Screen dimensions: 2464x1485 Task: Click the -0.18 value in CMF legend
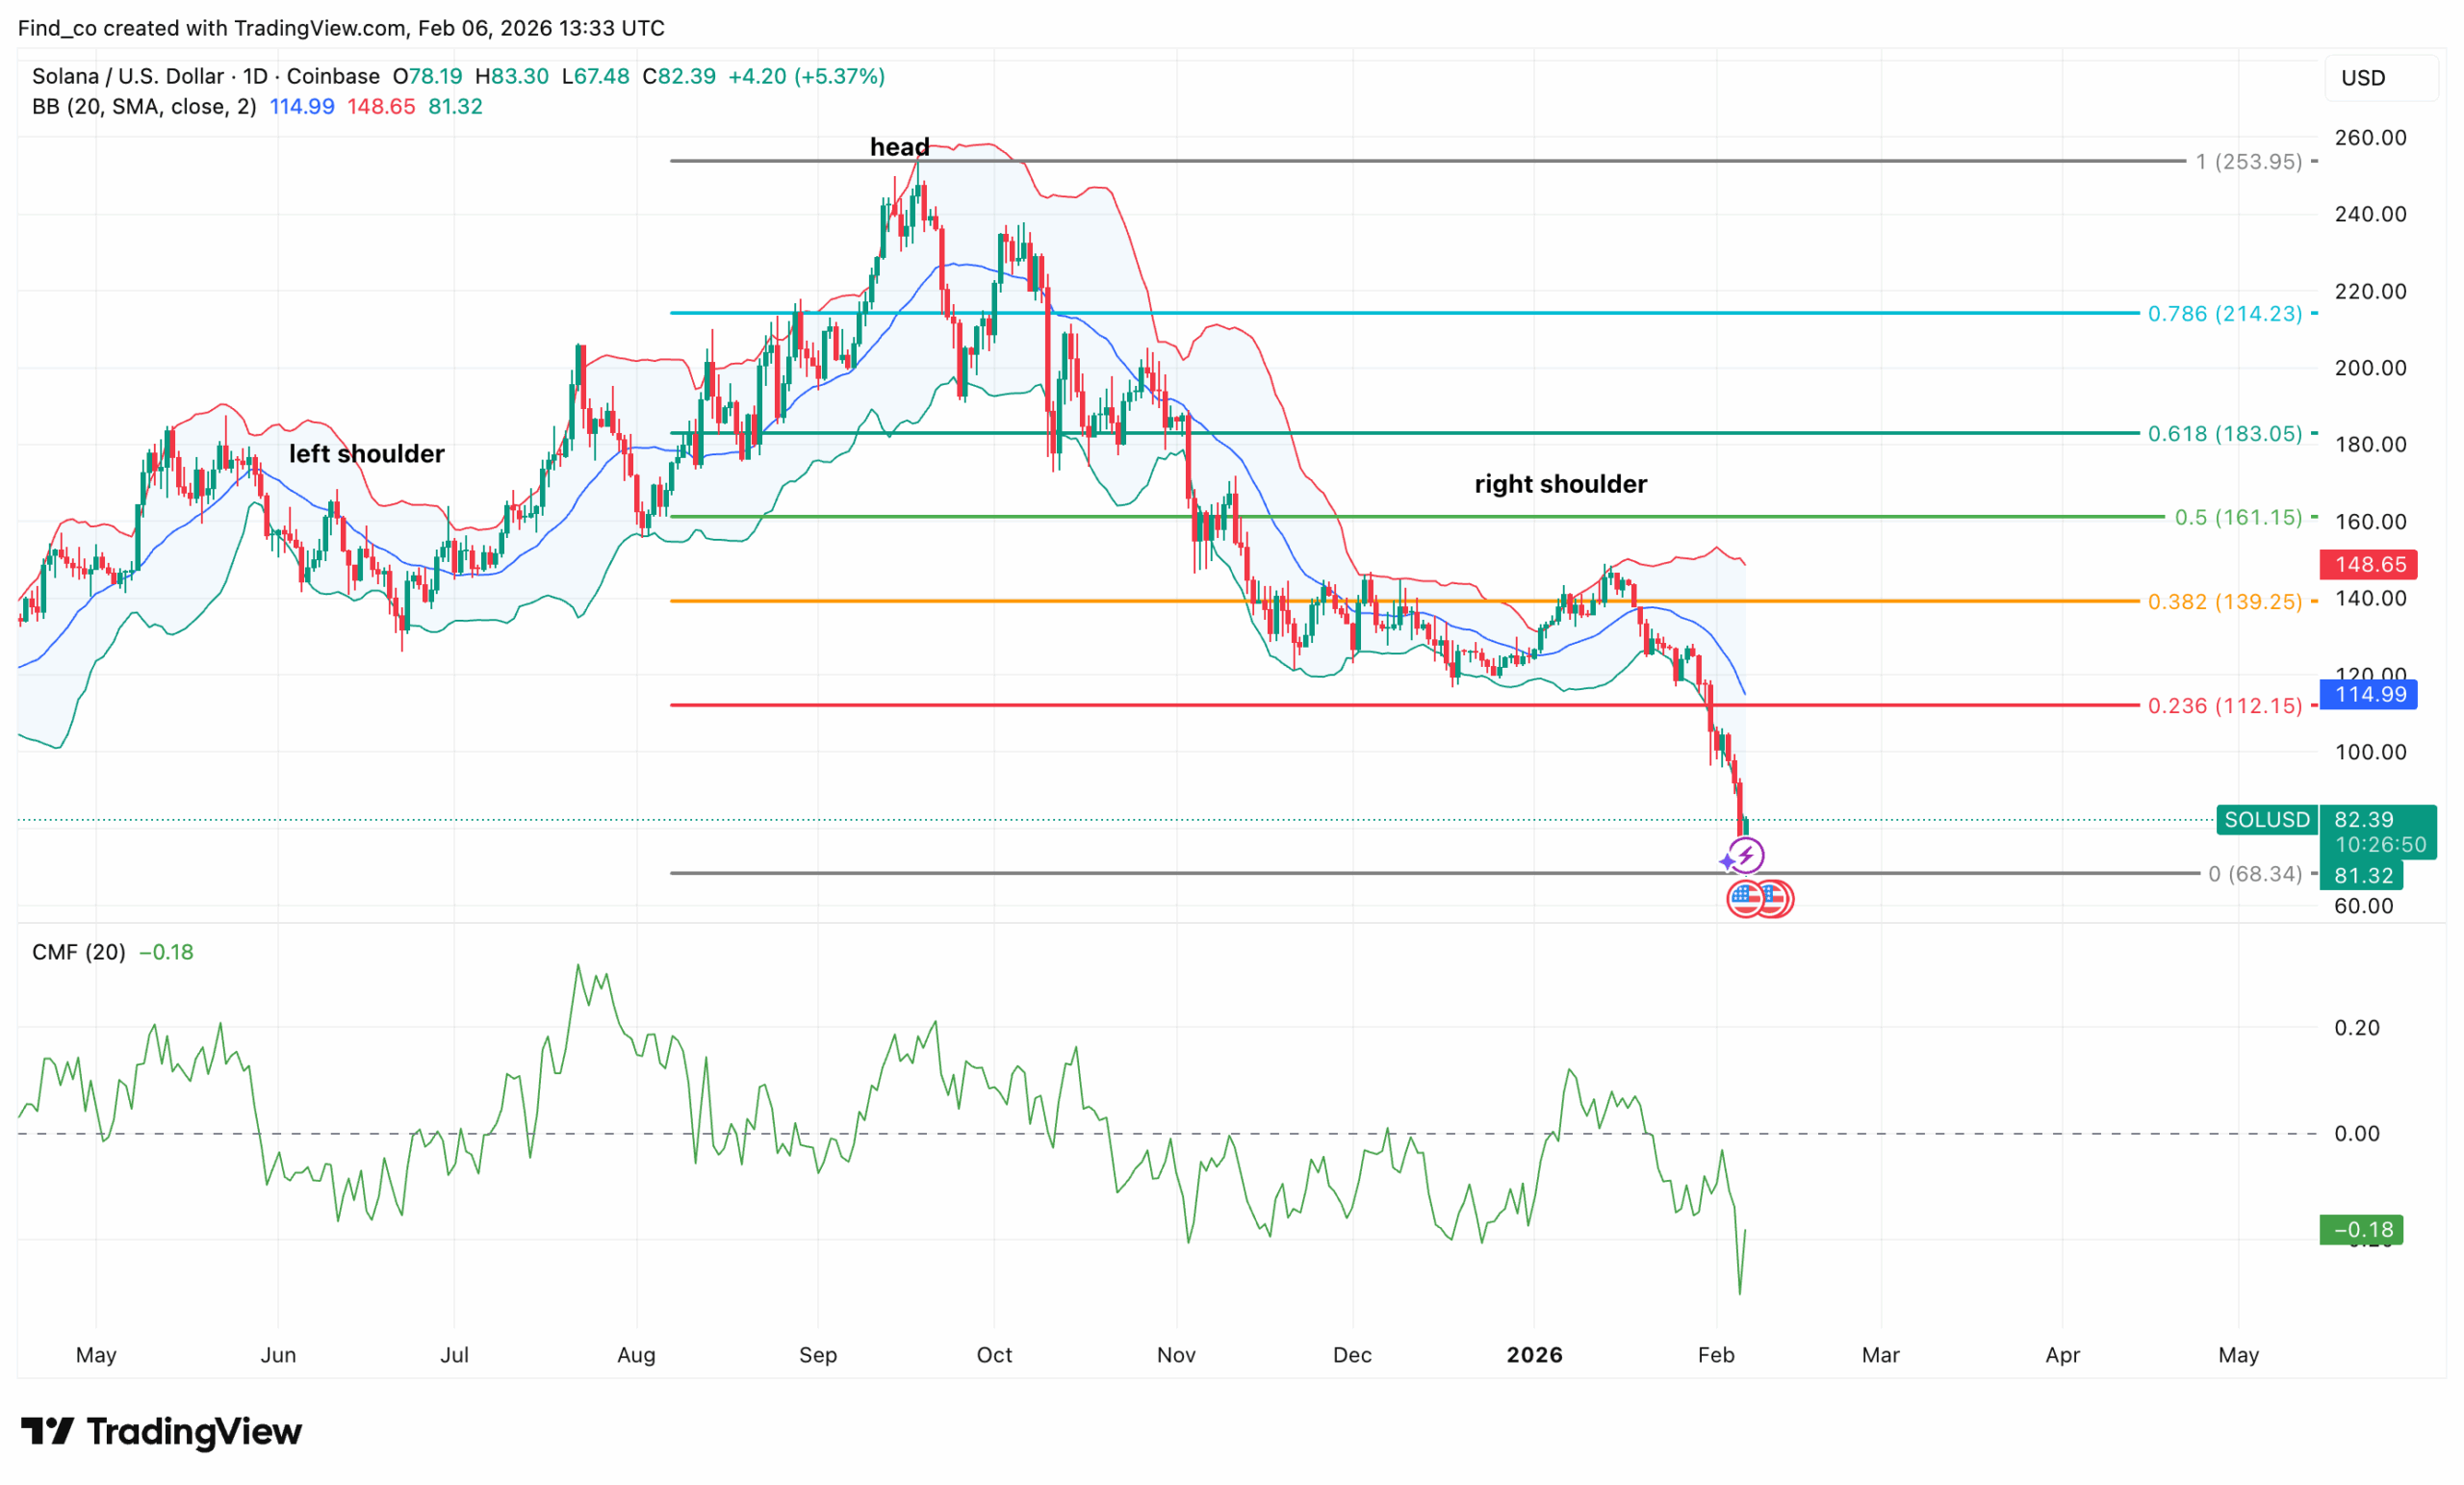pyautogui.click(x=166, y=952)
